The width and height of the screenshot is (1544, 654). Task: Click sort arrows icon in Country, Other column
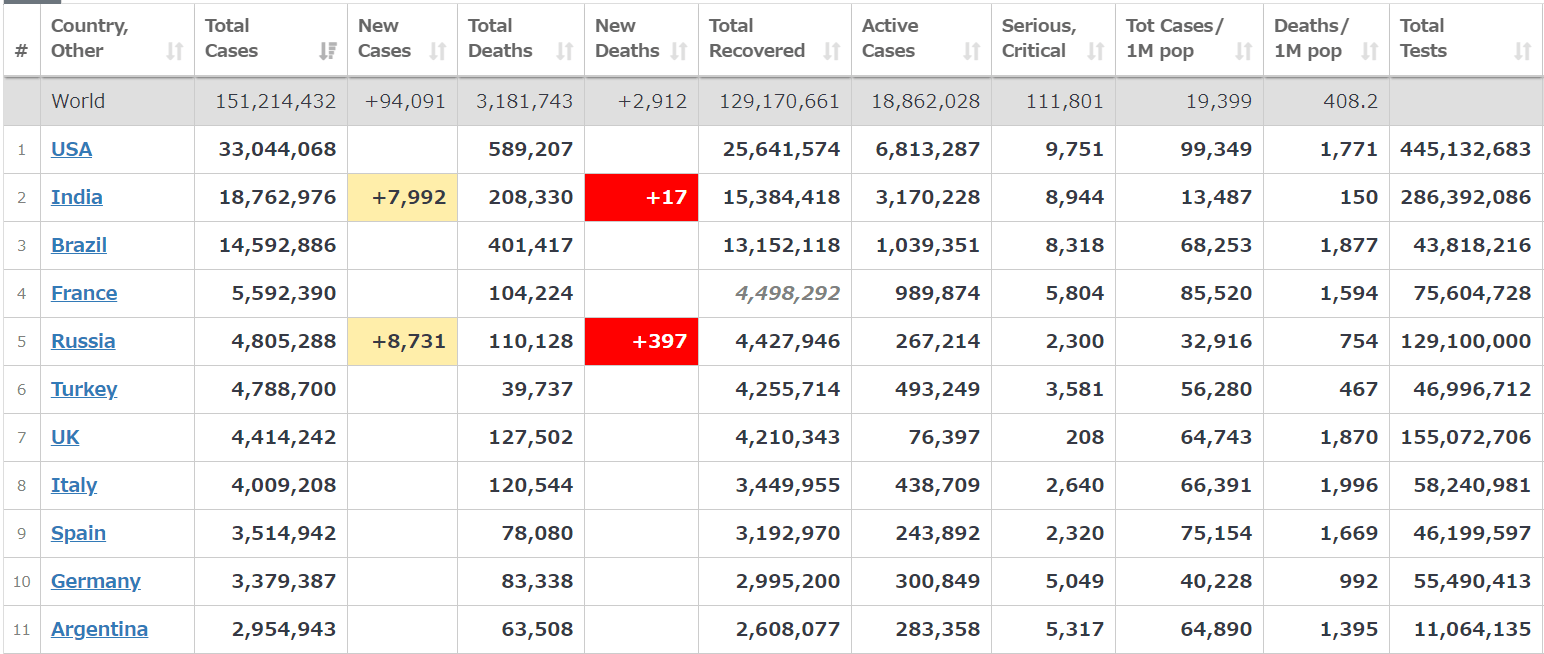coord(175,51)
